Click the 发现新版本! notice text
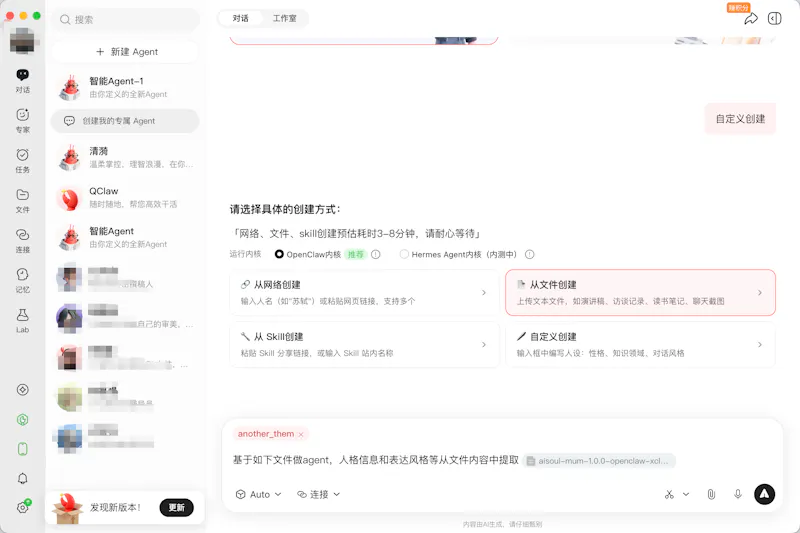The width and height of the screenshot is (800, 533). click(115, 507)
